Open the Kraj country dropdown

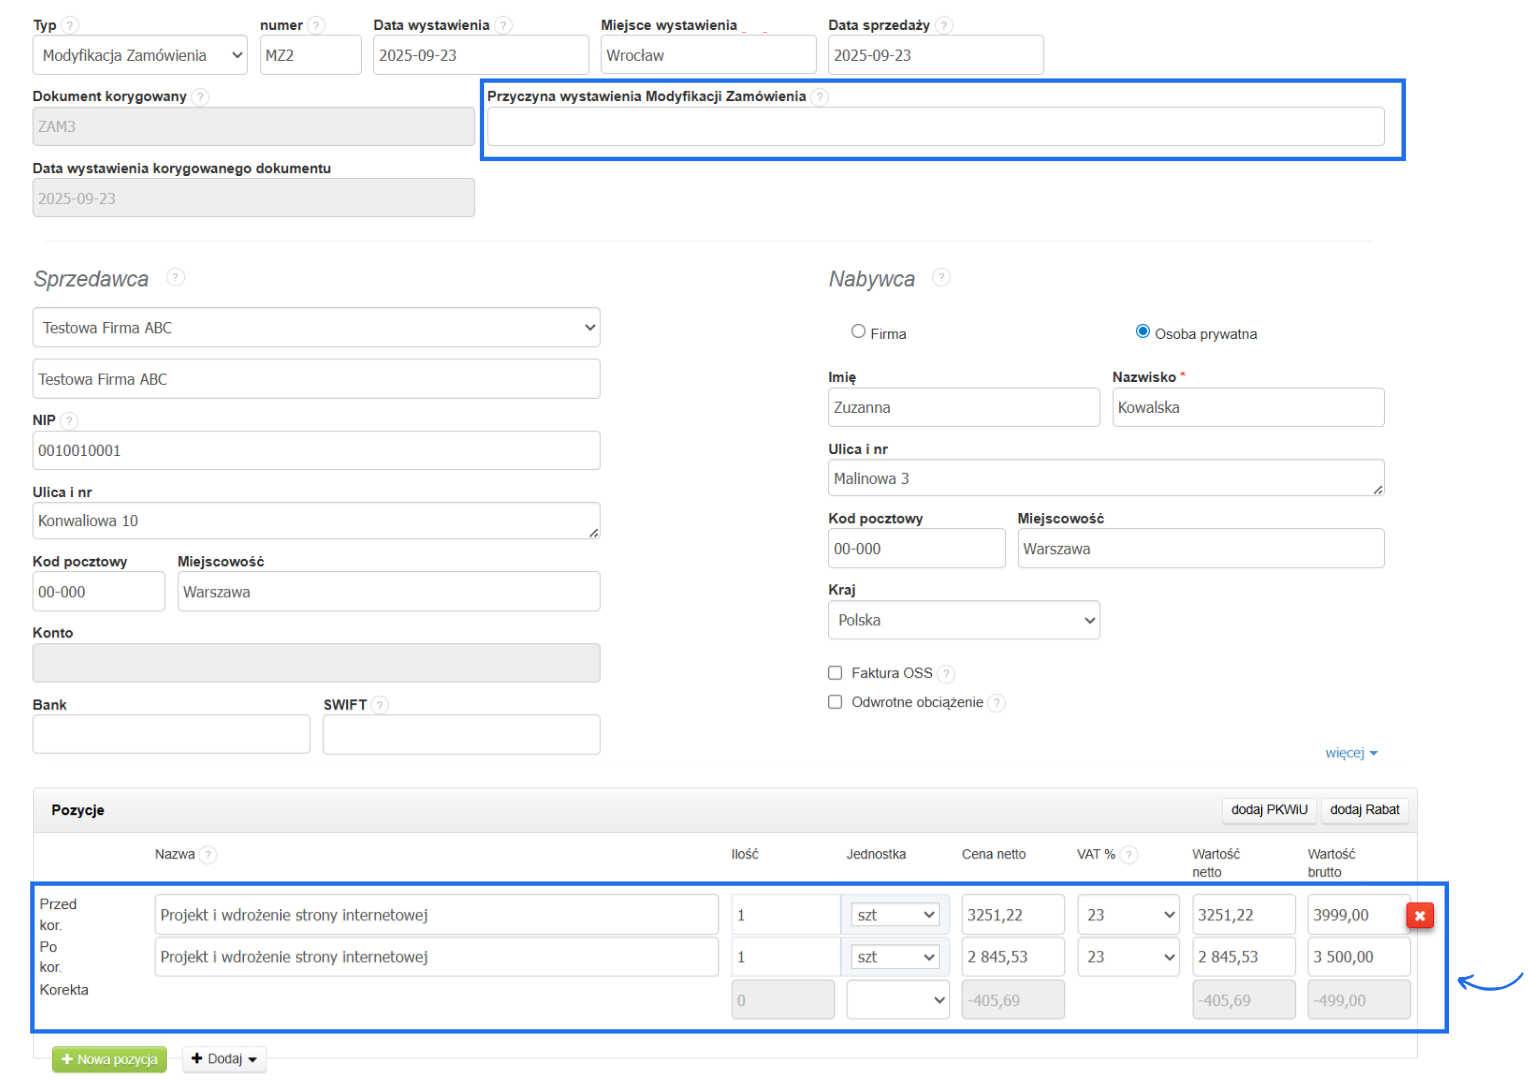(964, 620)
